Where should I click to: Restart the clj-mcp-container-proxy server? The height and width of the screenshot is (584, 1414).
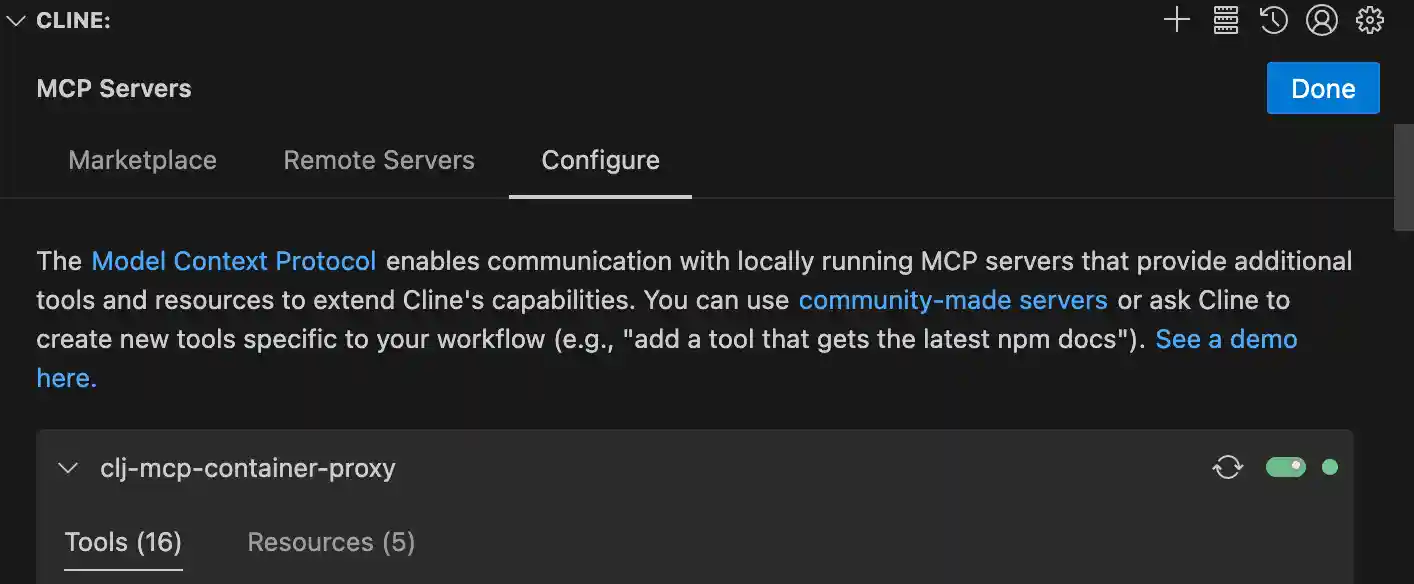tap(1228, 467)
